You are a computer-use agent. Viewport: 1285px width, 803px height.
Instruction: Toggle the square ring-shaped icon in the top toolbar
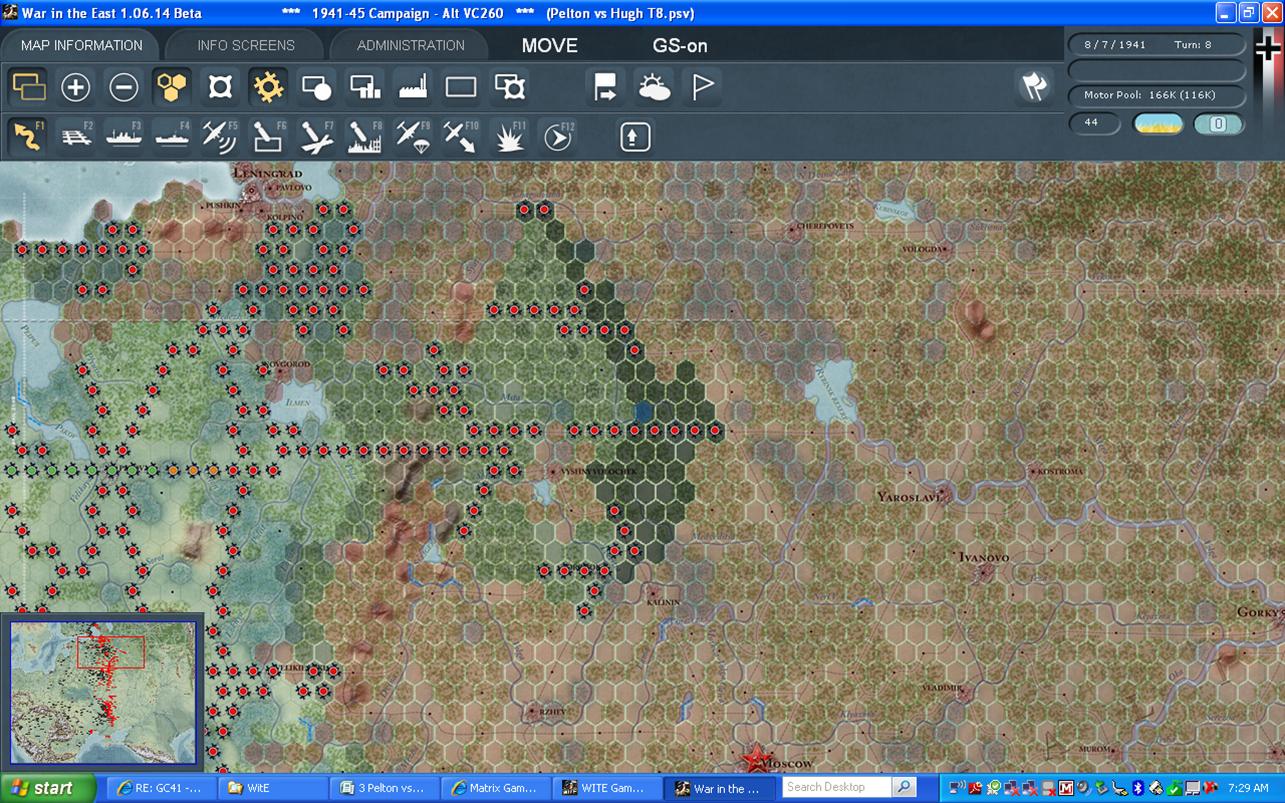(x=220, y=87)
